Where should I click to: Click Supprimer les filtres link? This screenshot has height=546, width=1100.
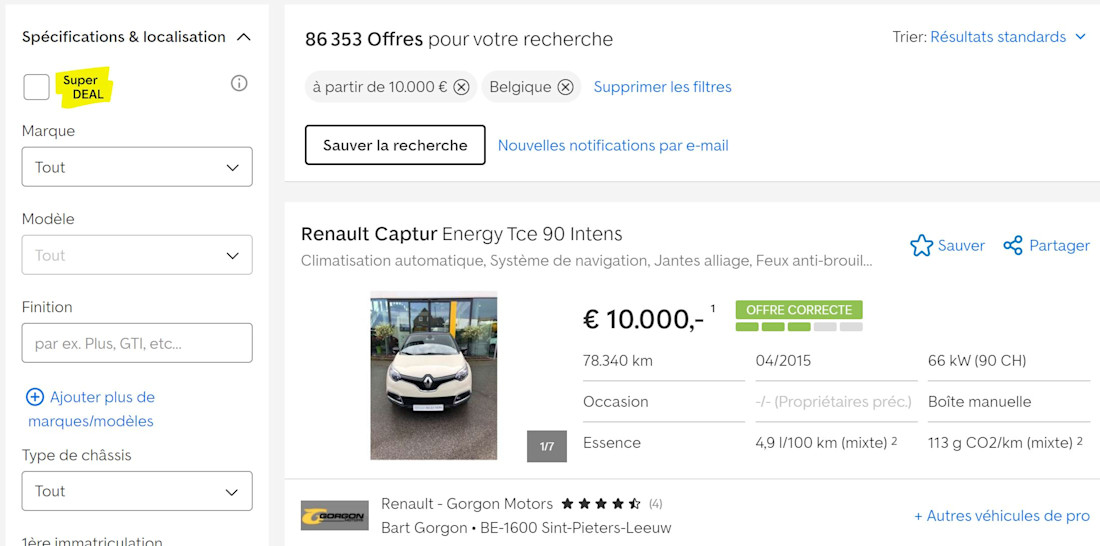point(662,87)
